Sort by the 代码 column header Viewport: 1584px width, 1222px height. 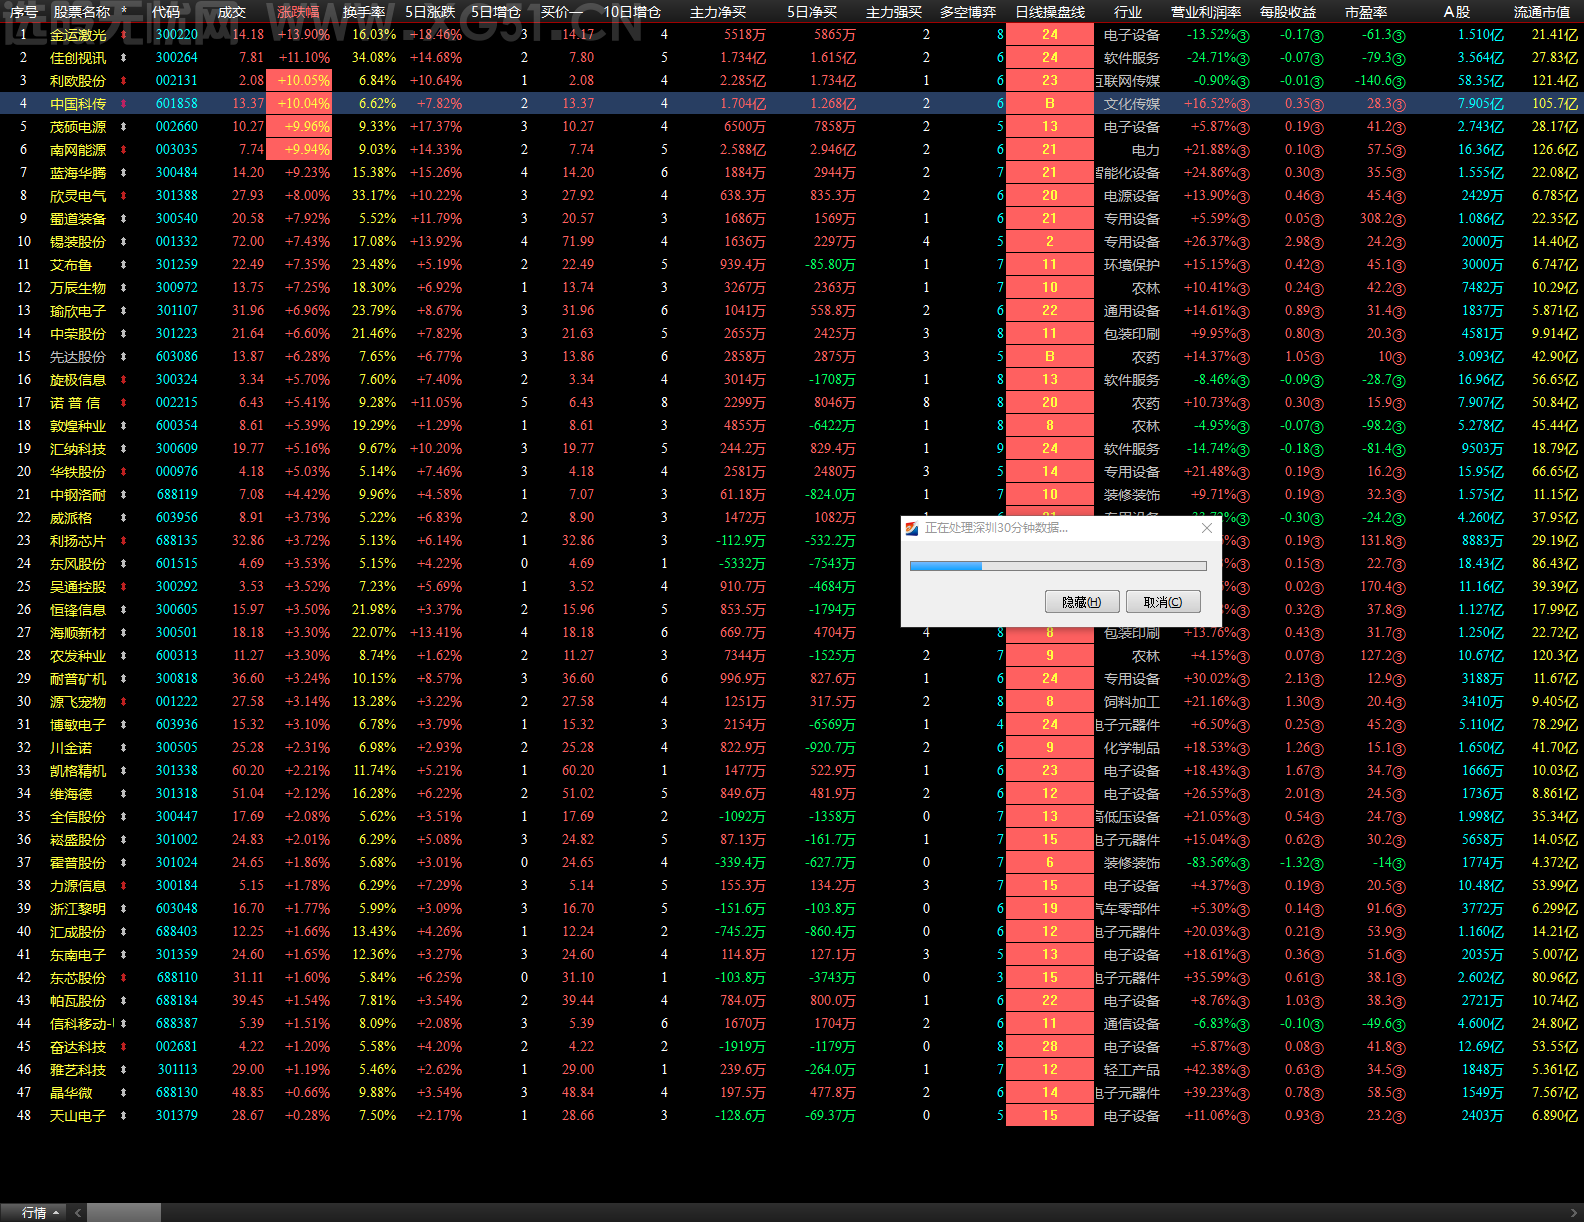[x=166, y=12]
